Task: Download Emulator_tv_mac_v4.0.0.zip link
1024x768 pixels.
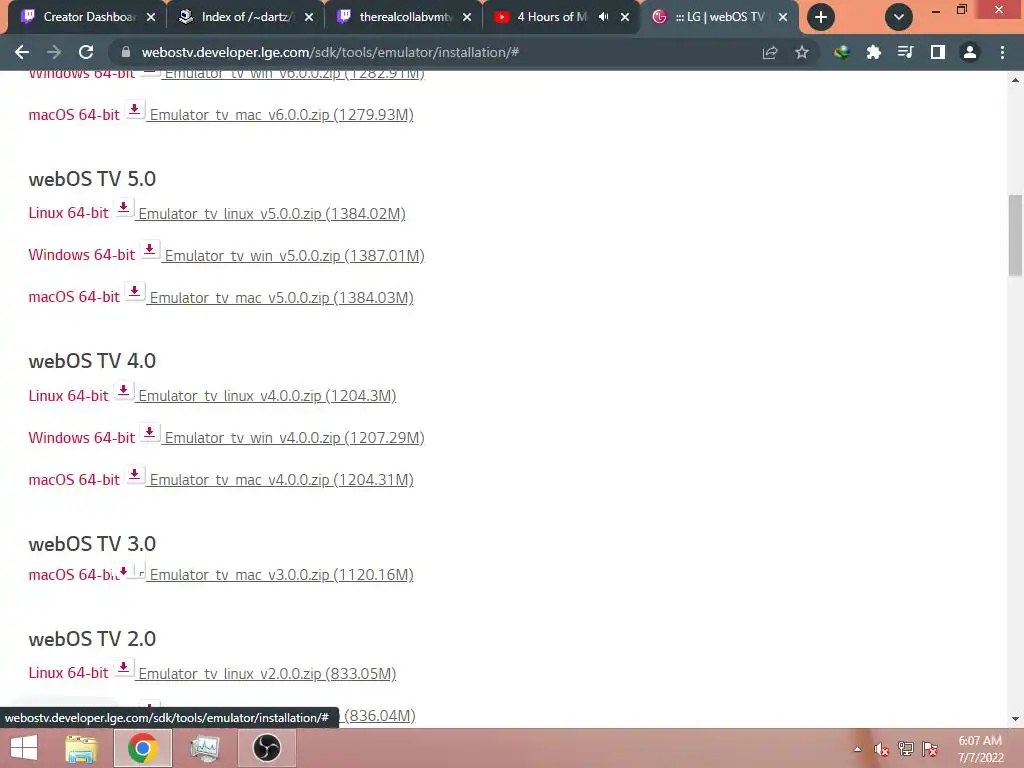Action: coord(281,480)
